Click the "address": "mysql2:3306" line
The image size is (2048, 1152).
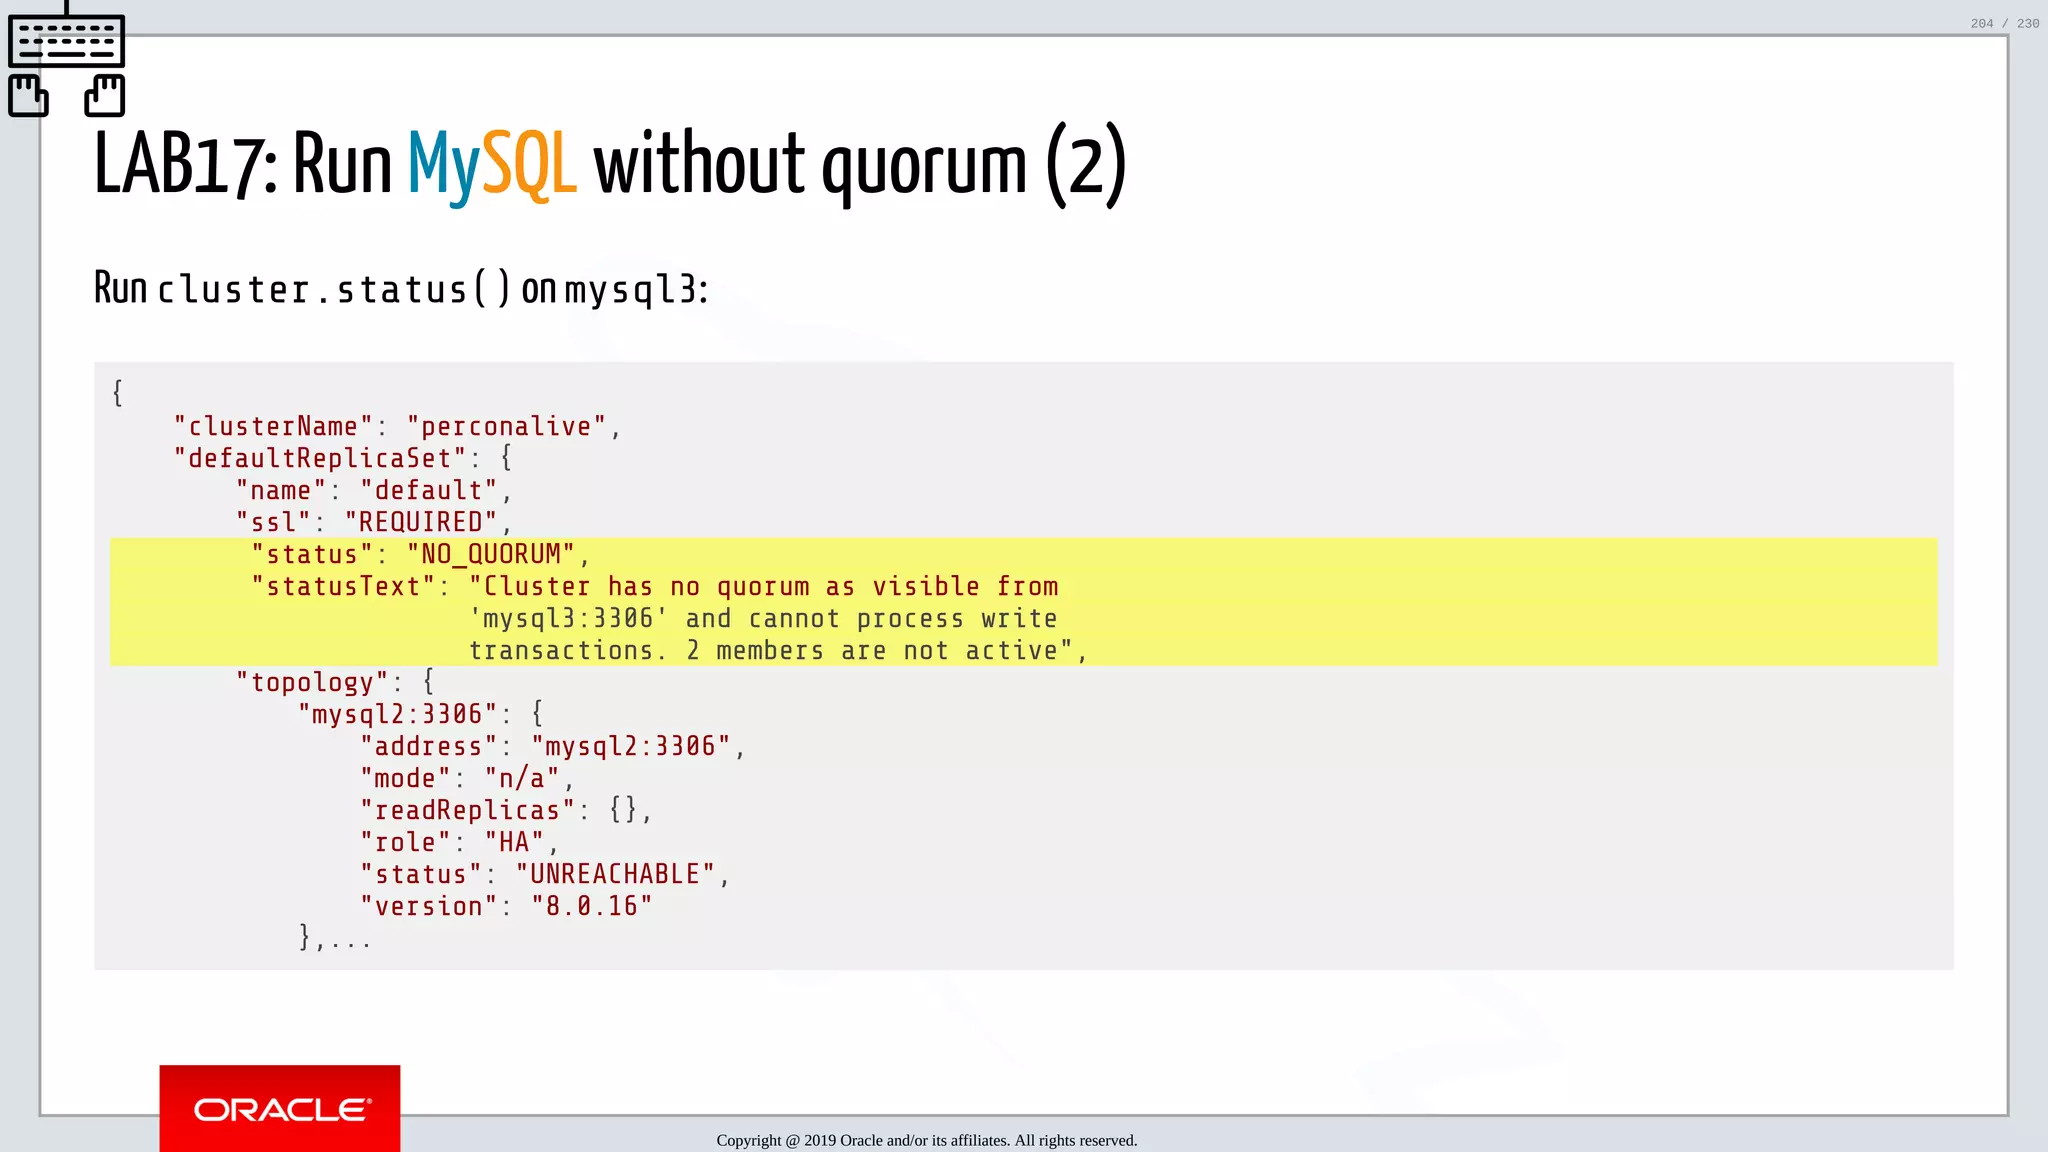coord(553,746)
